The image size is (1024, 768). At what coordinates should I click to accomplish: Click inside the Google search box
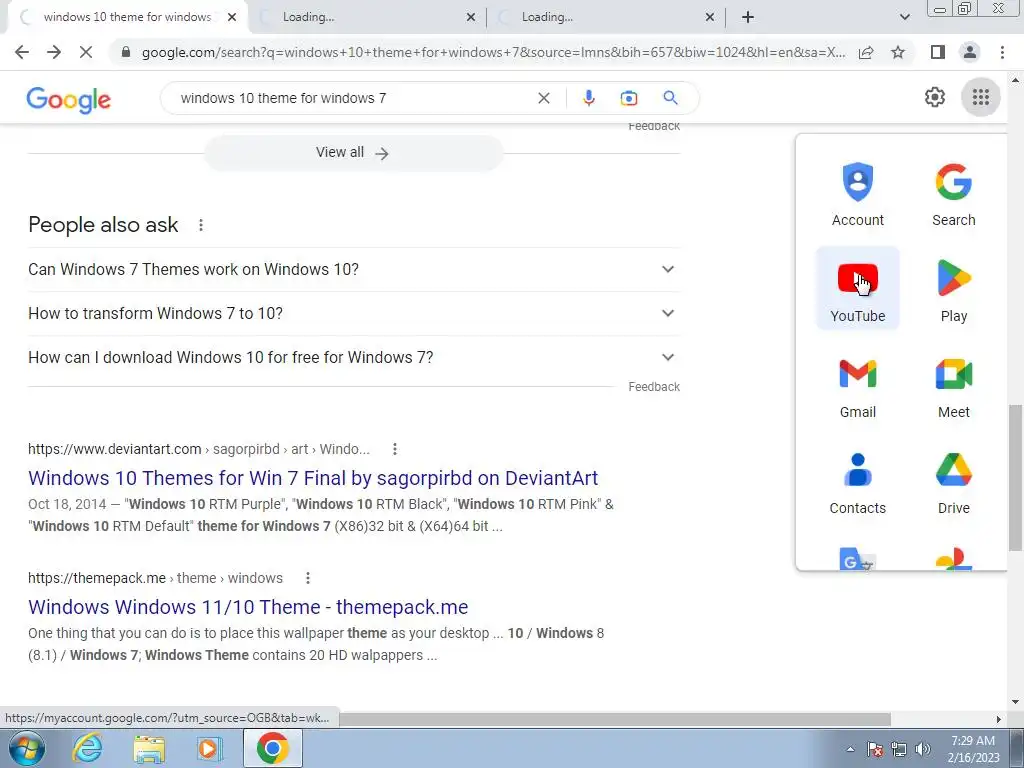(353, 98)
